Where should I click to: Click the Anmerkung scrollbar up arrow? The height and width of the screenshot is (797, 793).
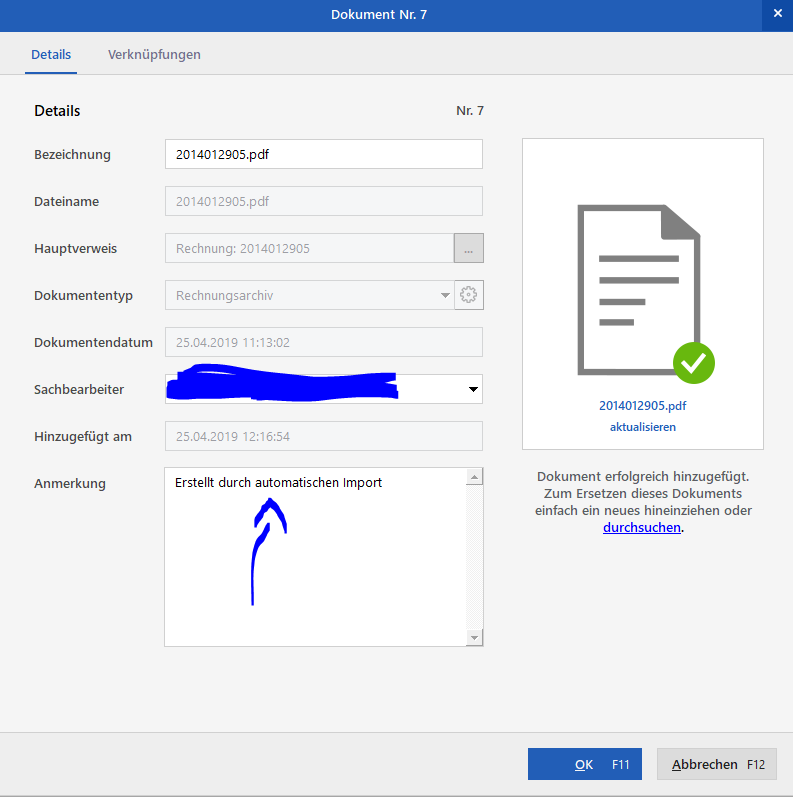point(474,477)
